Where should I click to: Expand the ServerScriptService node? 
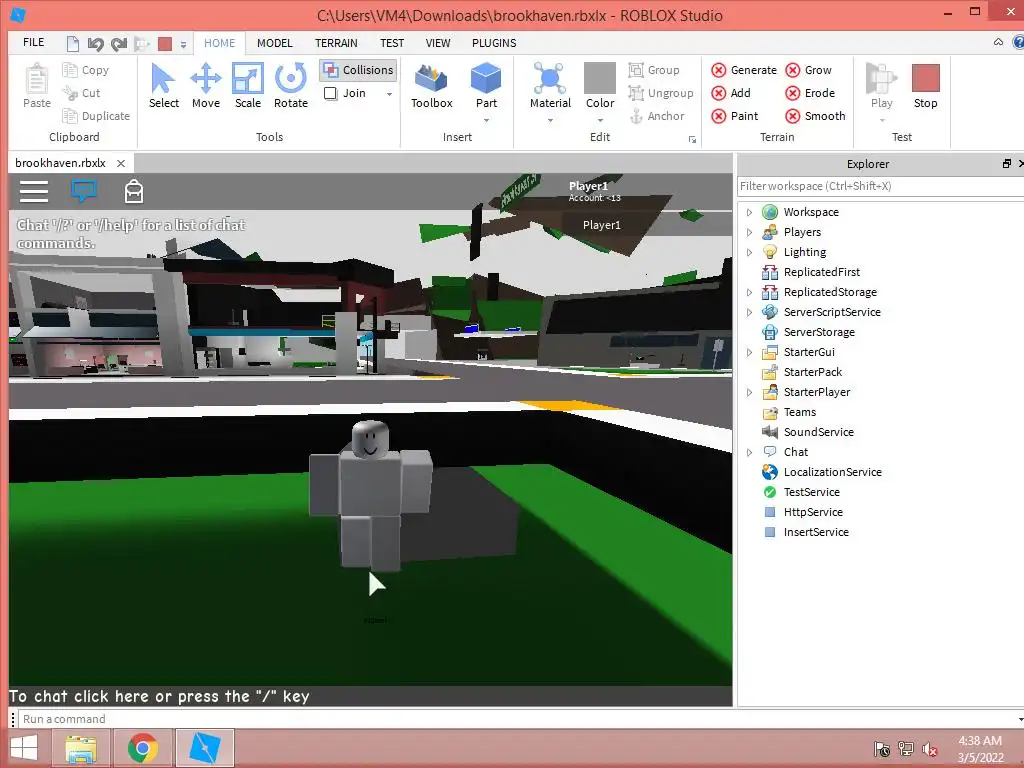click(x=749, y=312)
